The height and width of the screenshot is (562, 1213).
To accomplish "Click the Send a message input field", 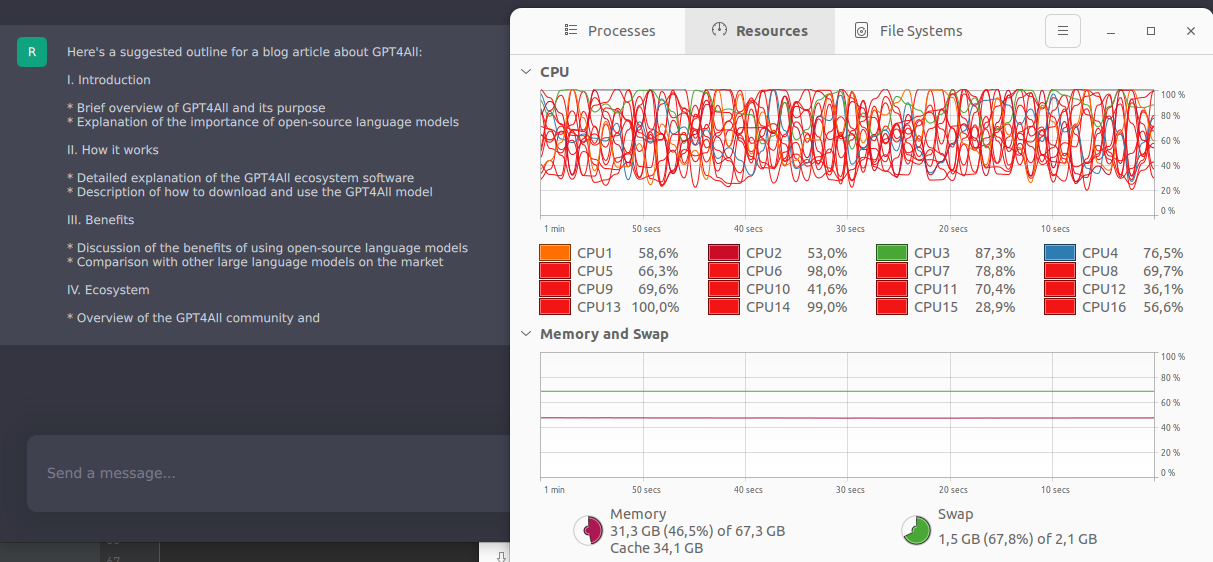I will pyautogui.click(x=268, y=473).
